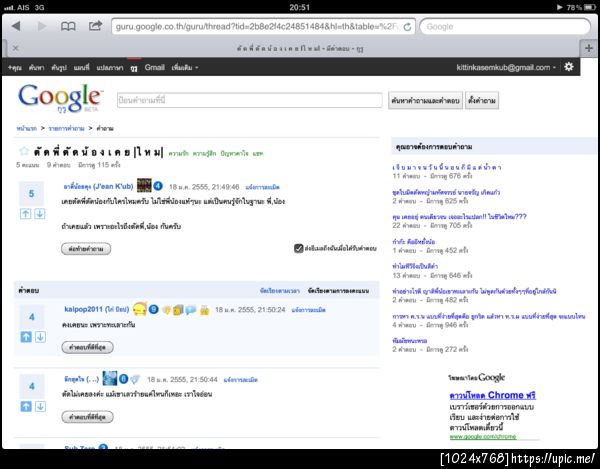Tap the Safari forward arrow

(x=42, y=26)
